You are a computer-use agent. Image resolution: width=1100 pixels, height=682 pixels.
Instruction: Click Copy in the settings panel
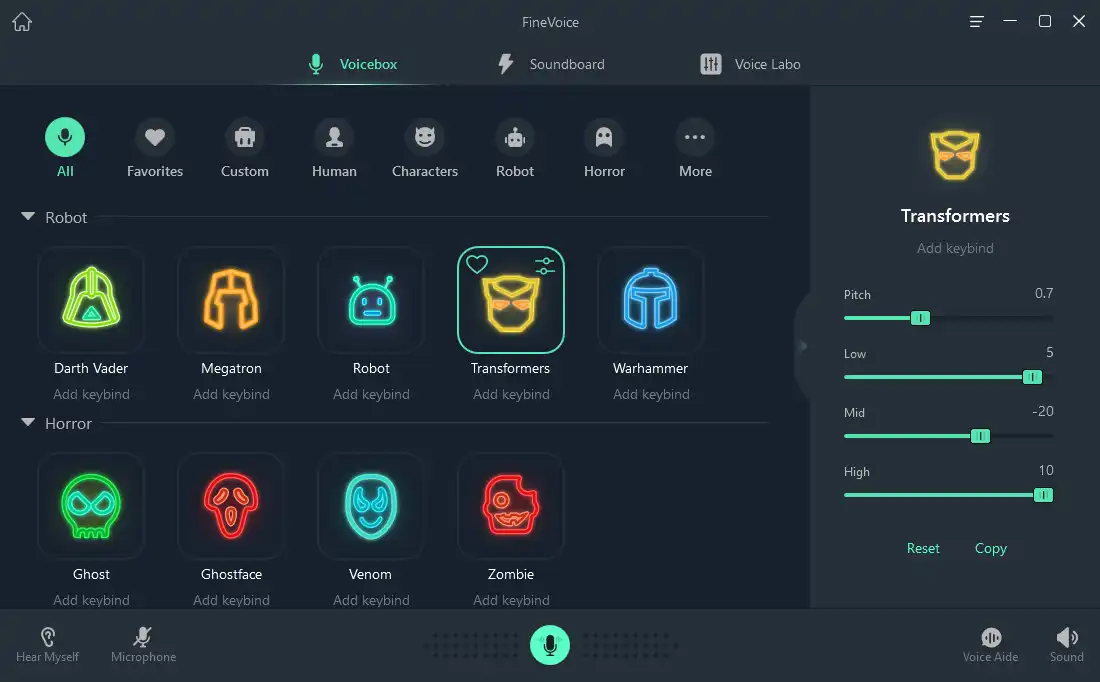(991, 548)
